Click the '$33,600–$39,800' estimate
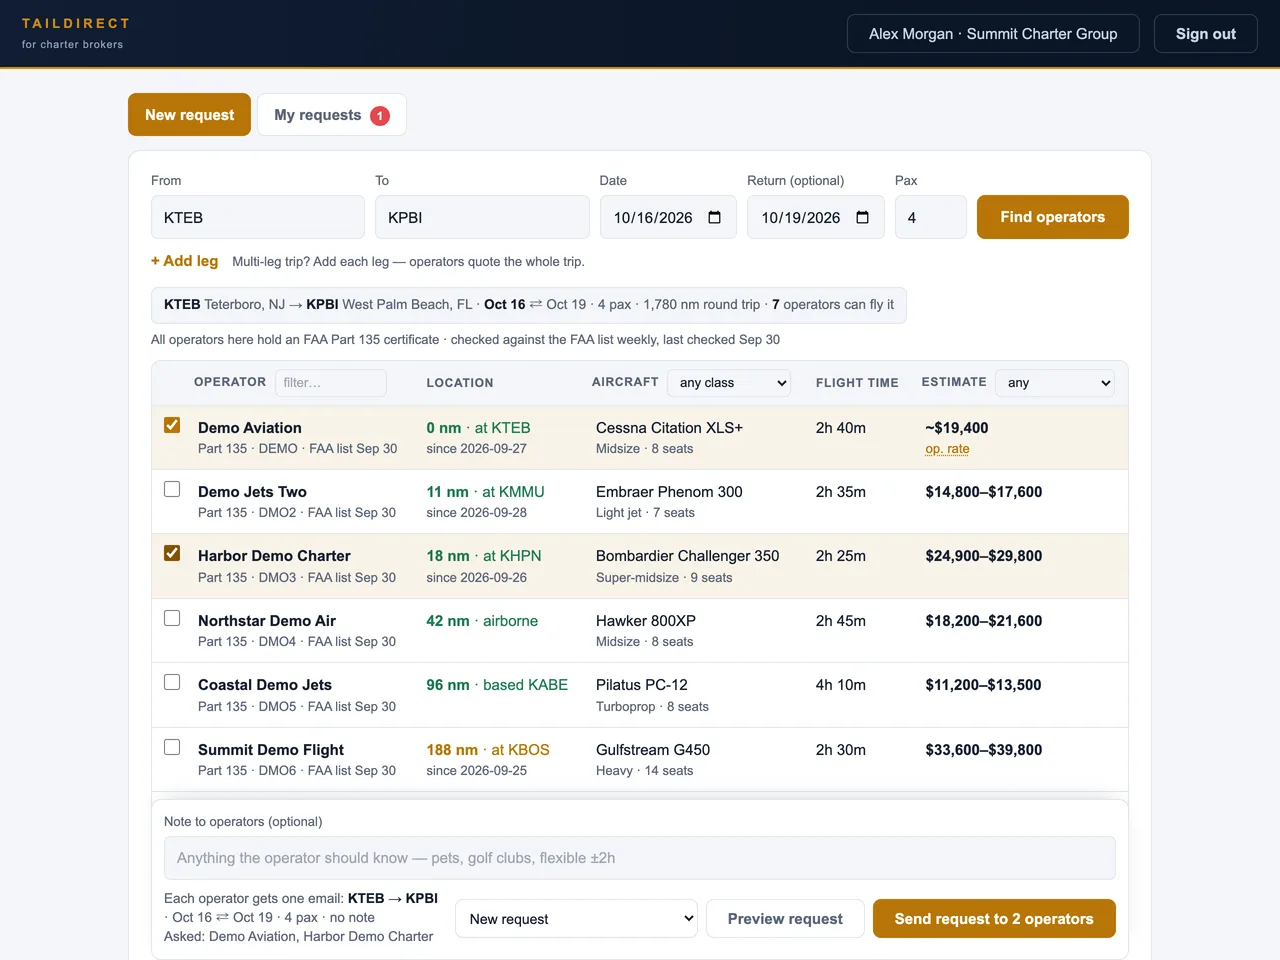1280x960 pixels. [x=983, y=750]
